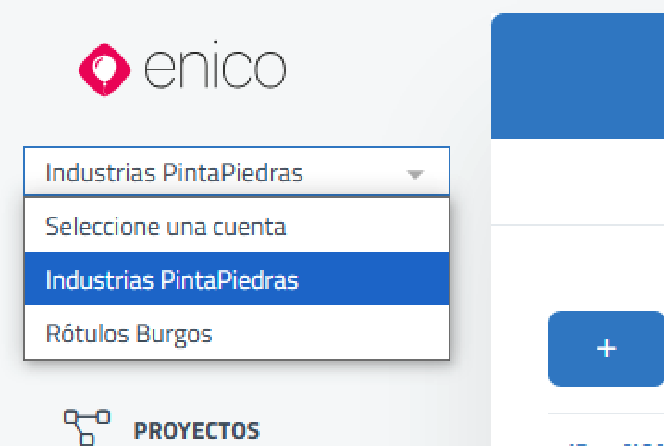Reset selection with "Seleccione una cuenta"
Viewport: 664px width, 446px height.
click(x=166, y=226)
